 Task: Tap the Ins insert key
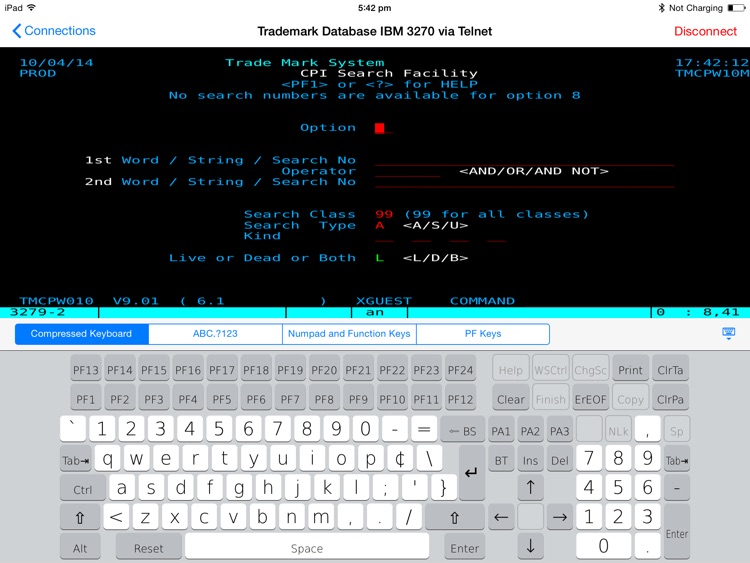[x=530, y=460]
